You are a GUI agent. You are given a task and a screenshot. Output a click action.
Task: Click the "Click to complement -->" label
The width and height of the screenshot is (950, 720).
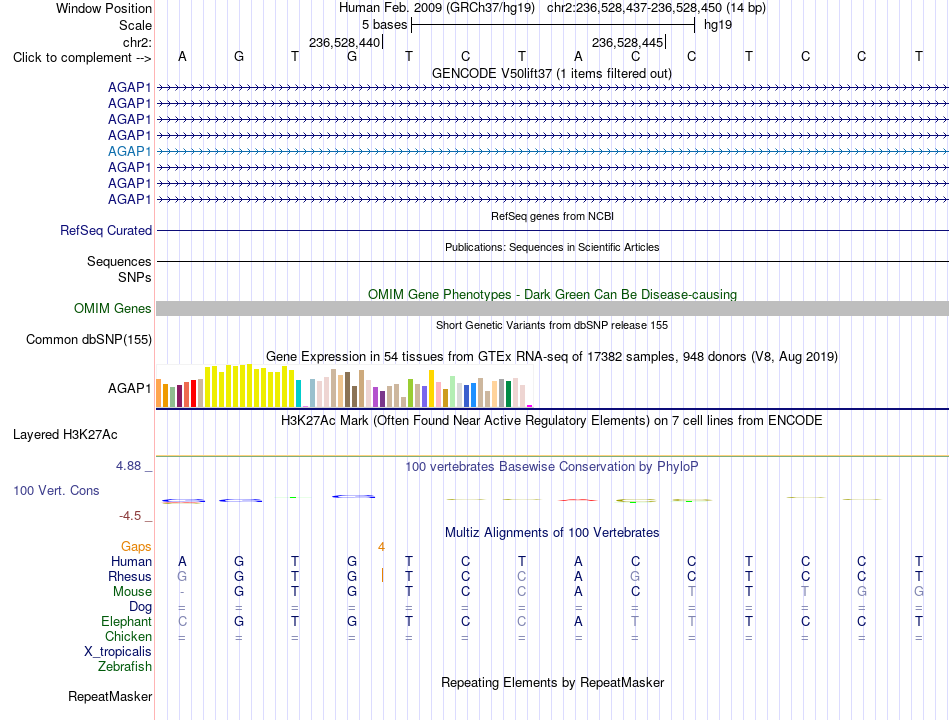point(82,58)
